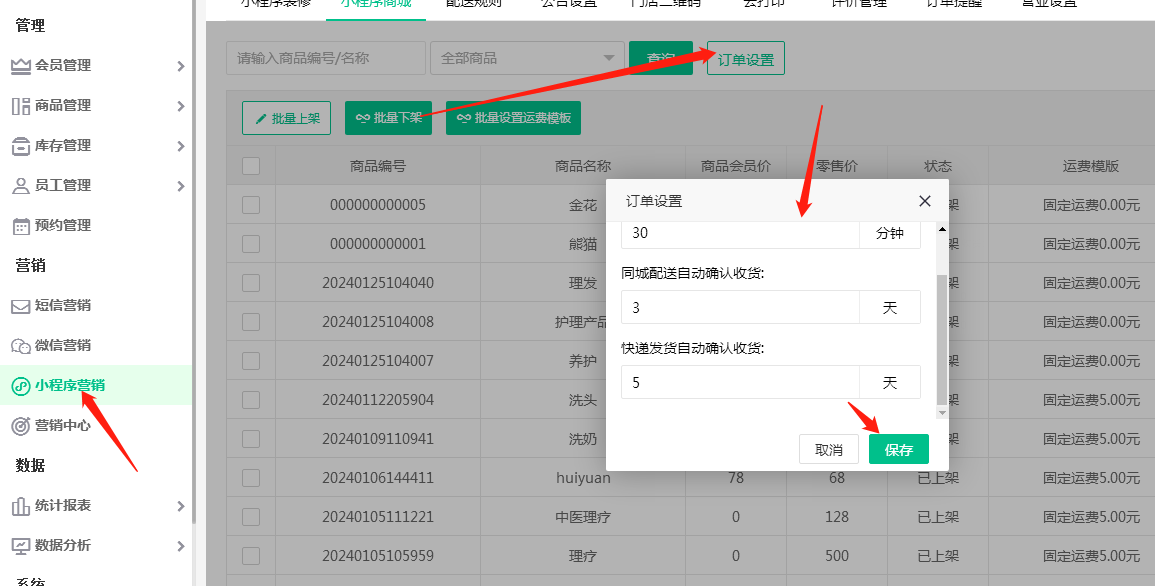Viewport: 1155px width, 586px height.
Task: Click the 商品管理 grid icon in sidebar
Action: (20, 106)
